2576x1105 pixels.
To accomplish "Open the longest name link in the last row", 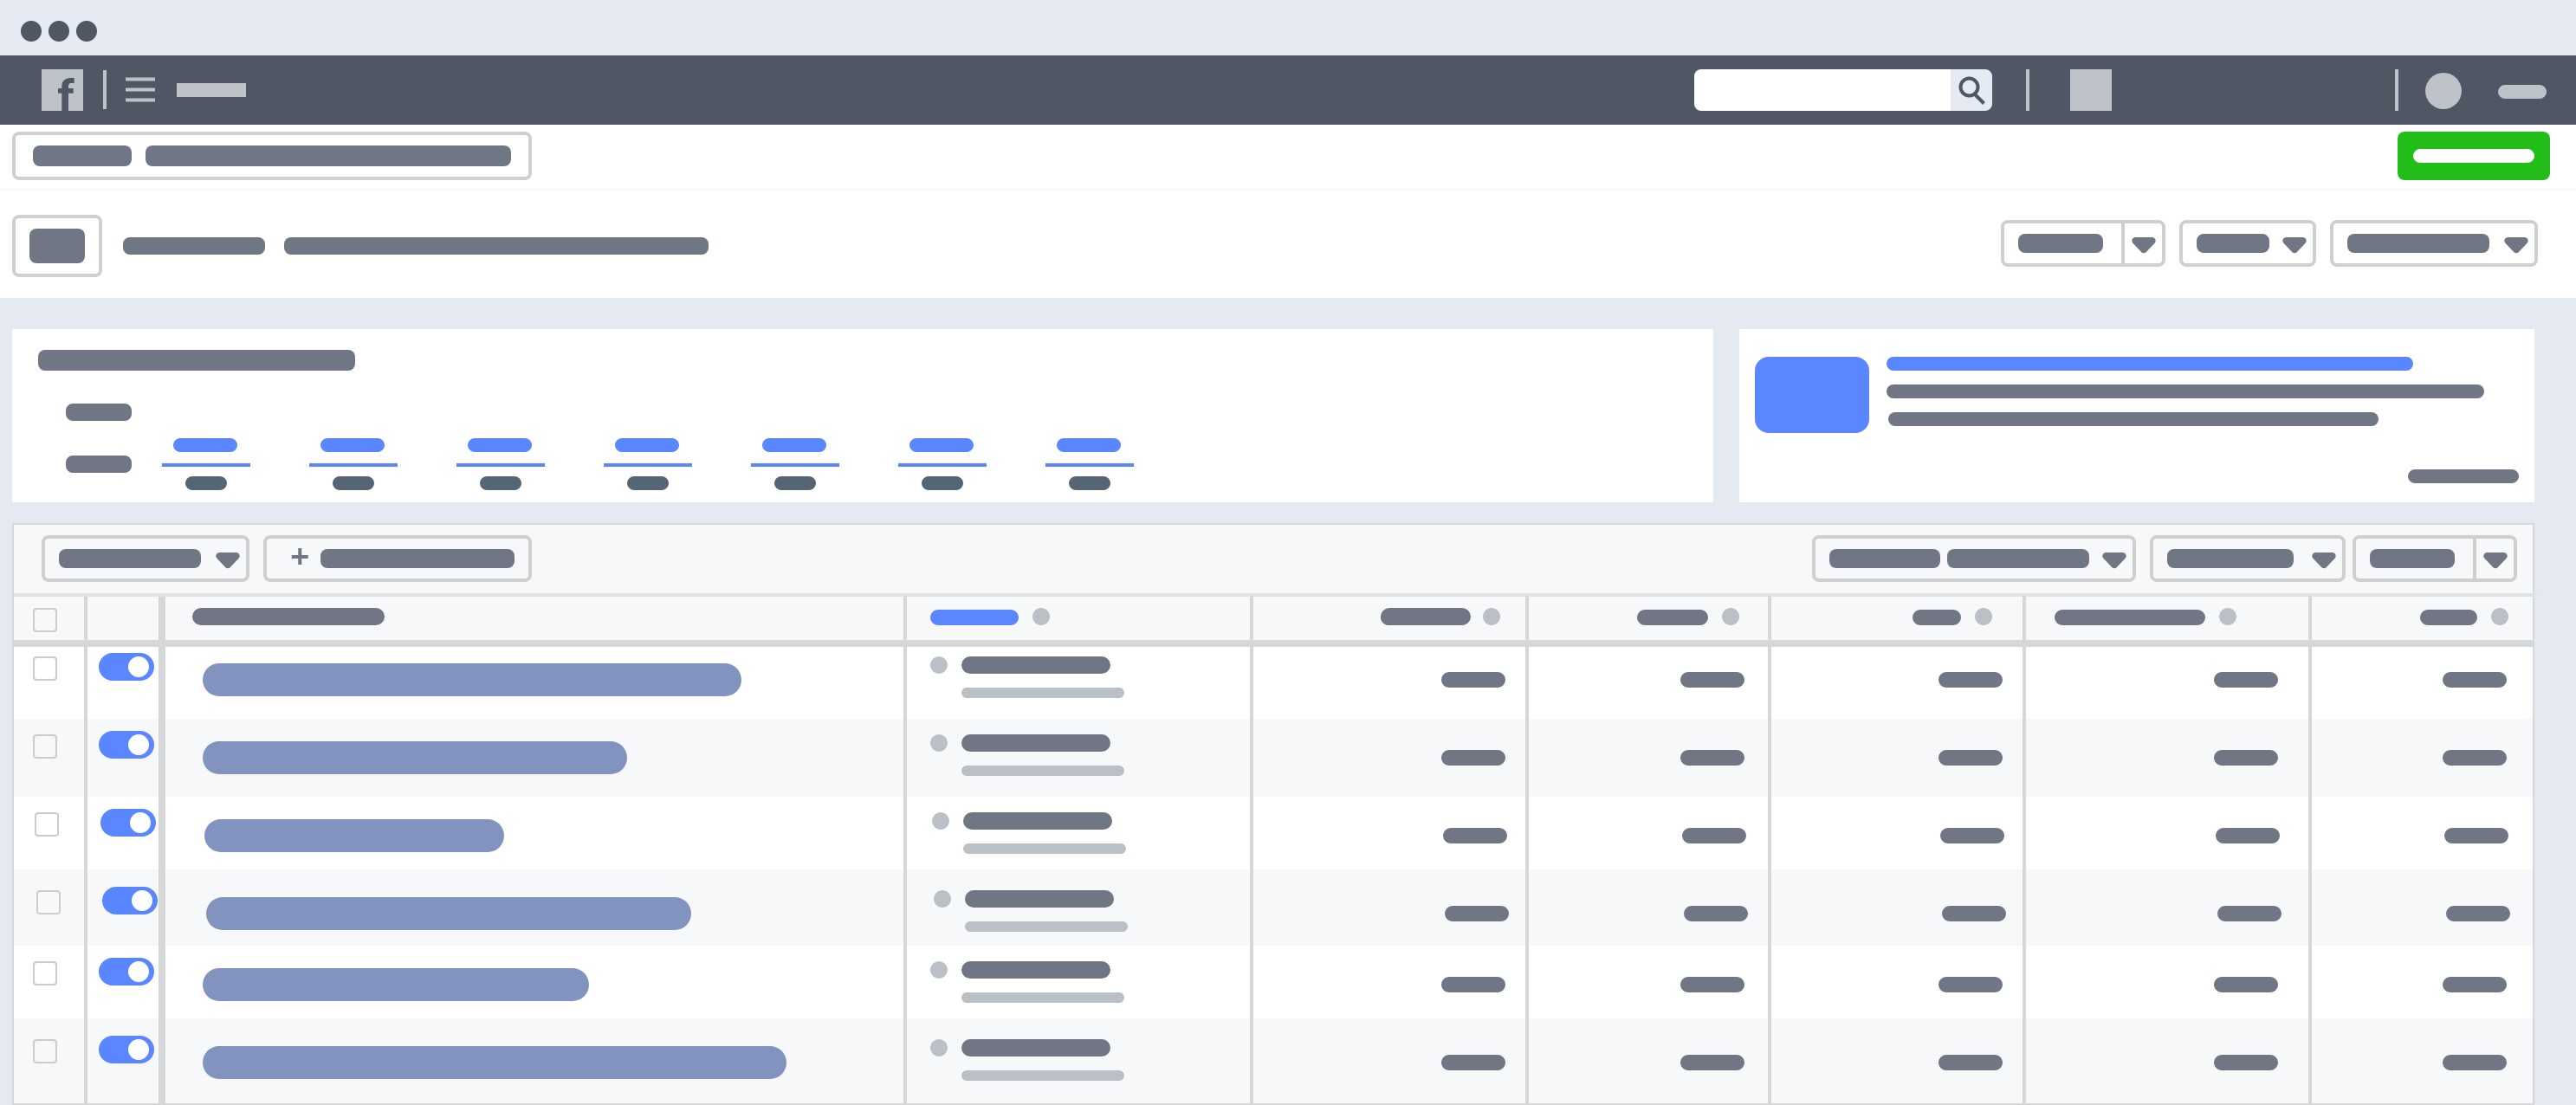I will [494, 1062].
